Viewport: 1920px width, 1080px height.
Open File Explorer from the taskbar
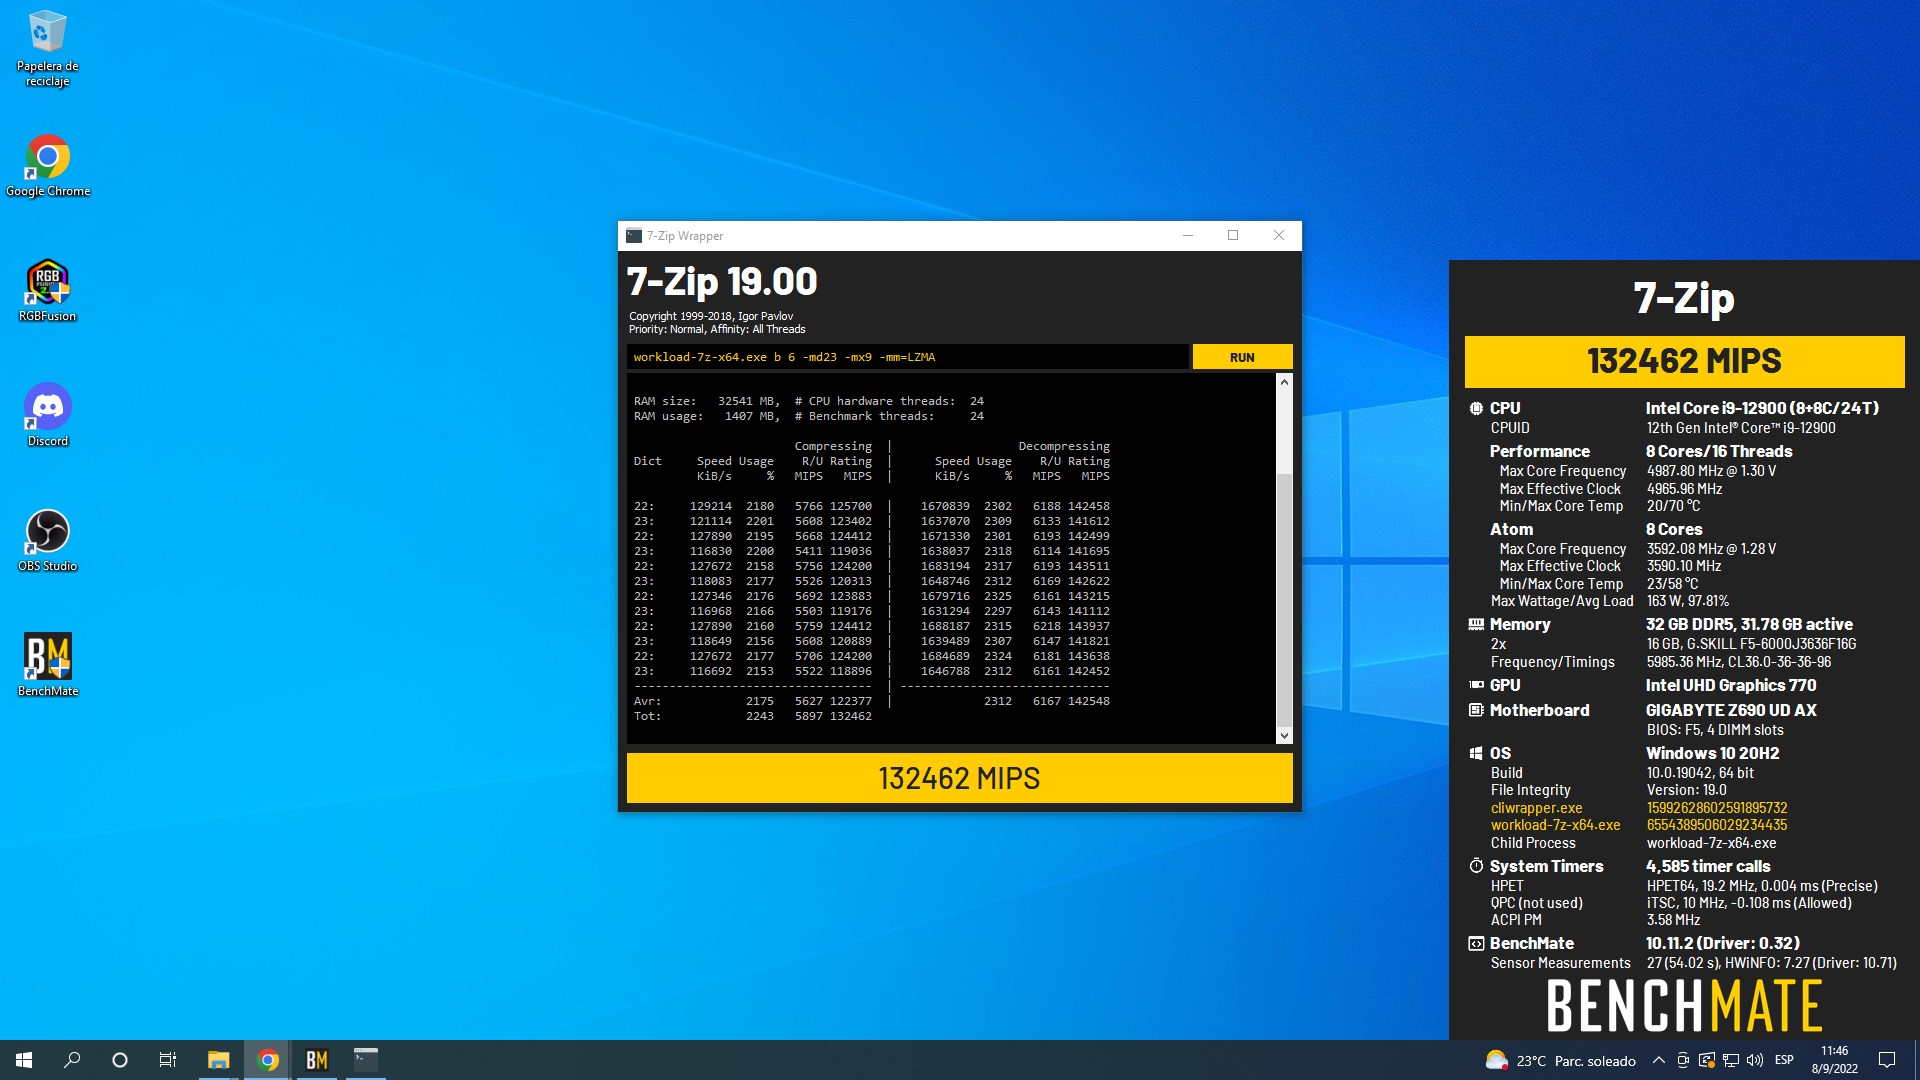(218, 1060)
